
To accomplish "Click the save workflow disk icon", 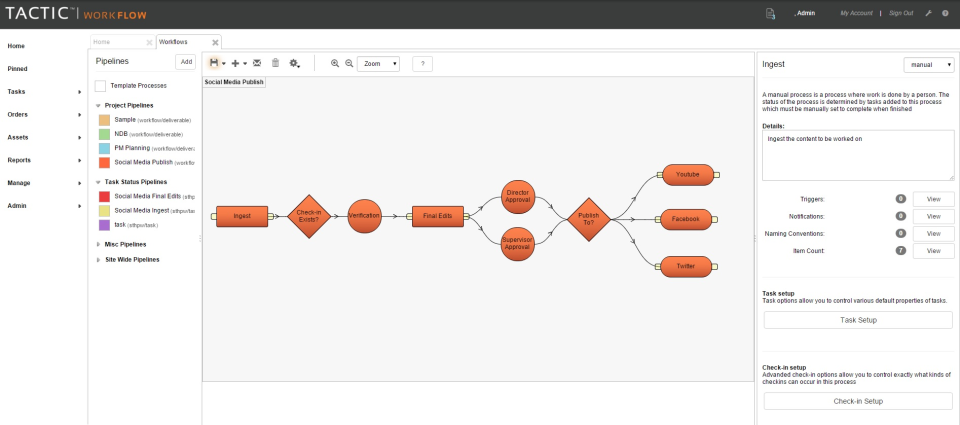I will [x=214, y=63].
